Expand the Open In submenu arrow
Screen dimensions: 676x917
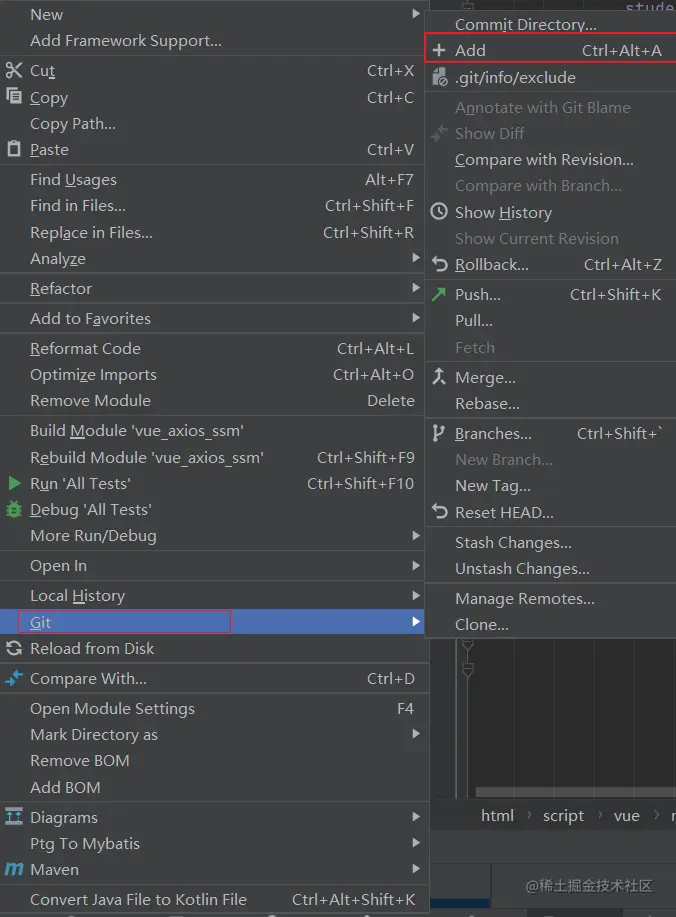[416, 565]
